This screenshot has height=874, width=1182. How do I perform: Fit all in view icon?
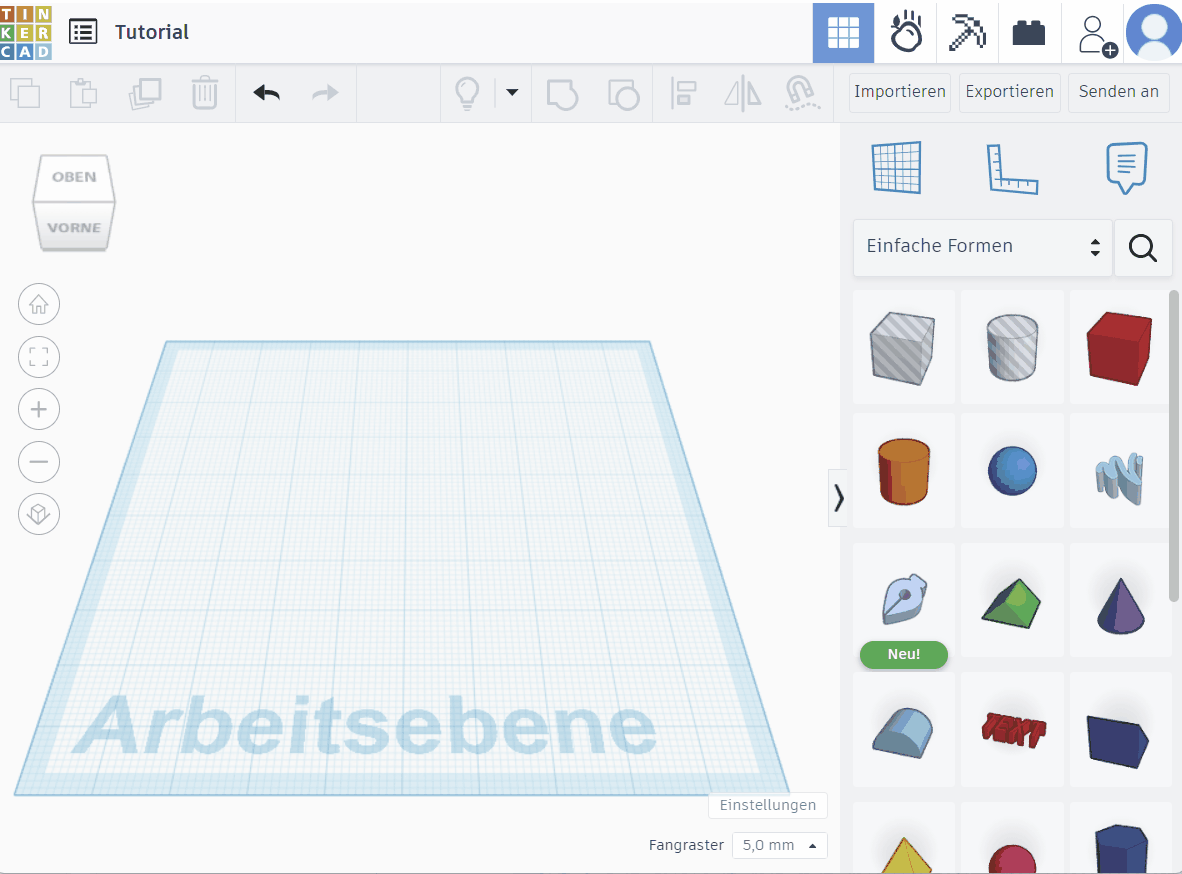coord(39,357)
